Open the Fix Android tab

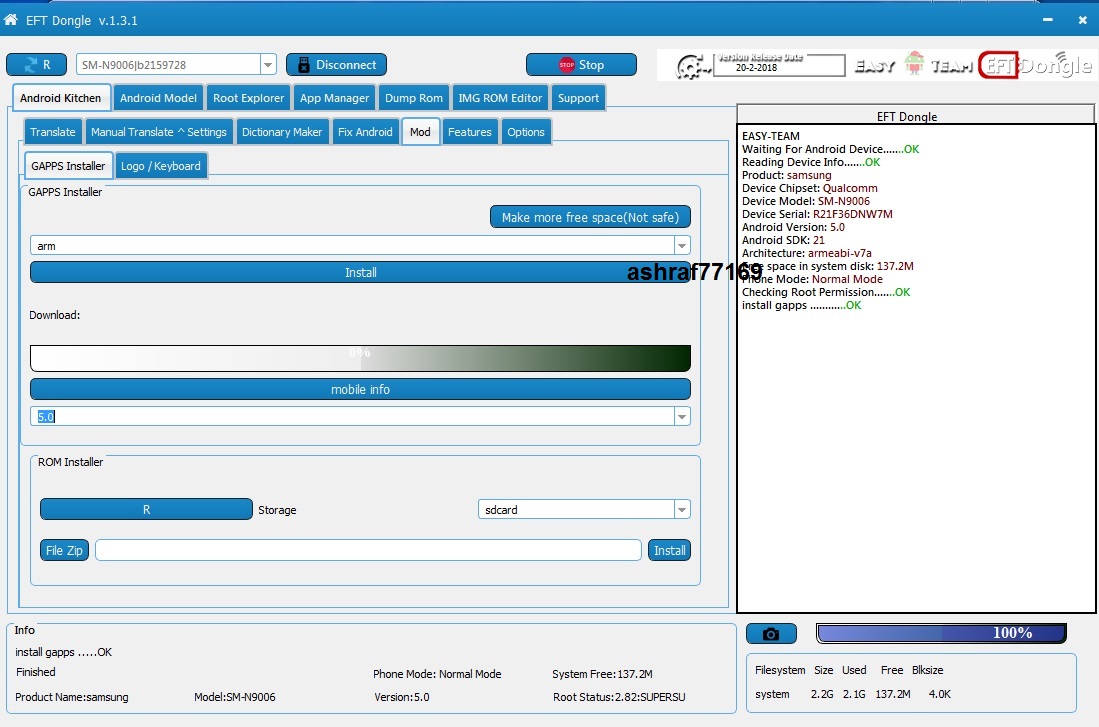tap(365, 132)
